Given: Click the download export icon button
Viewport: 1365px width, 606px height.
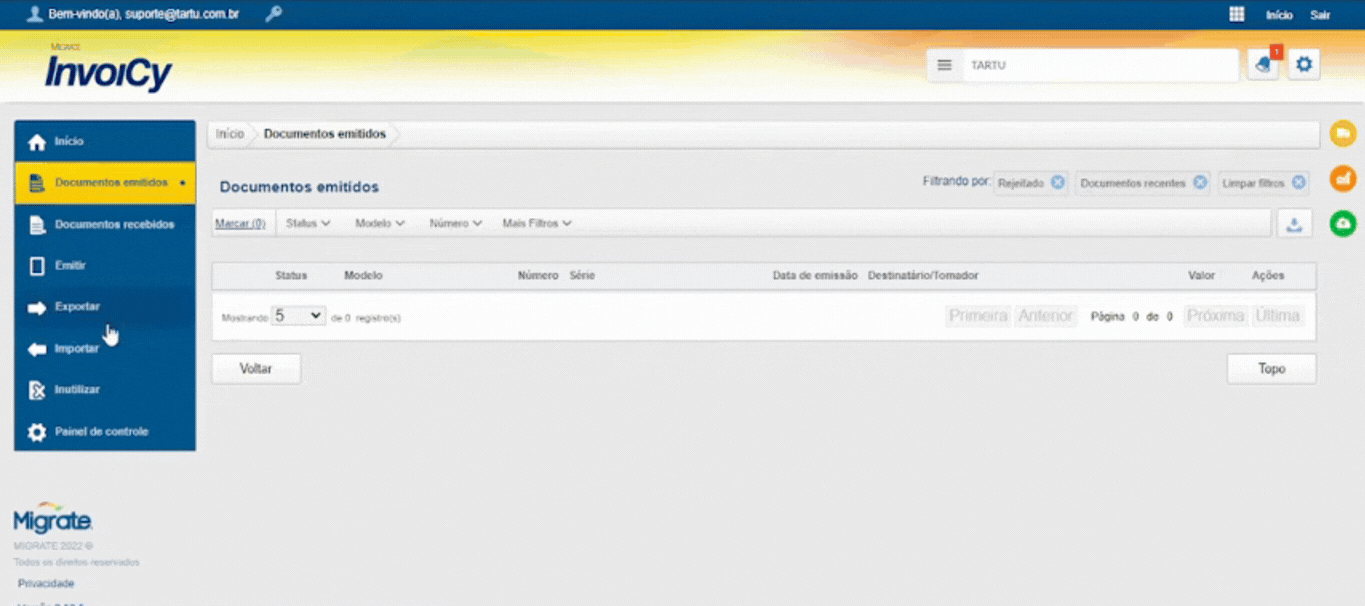Looking at the screenshot, I should [1294, 224].
